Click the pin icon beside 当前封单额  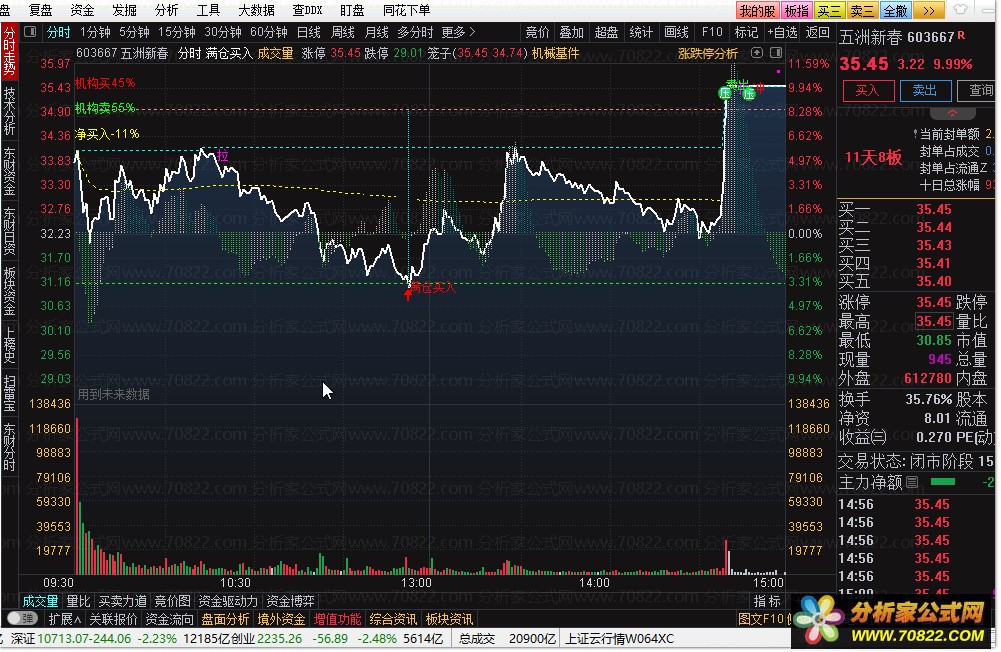[915, 134]
